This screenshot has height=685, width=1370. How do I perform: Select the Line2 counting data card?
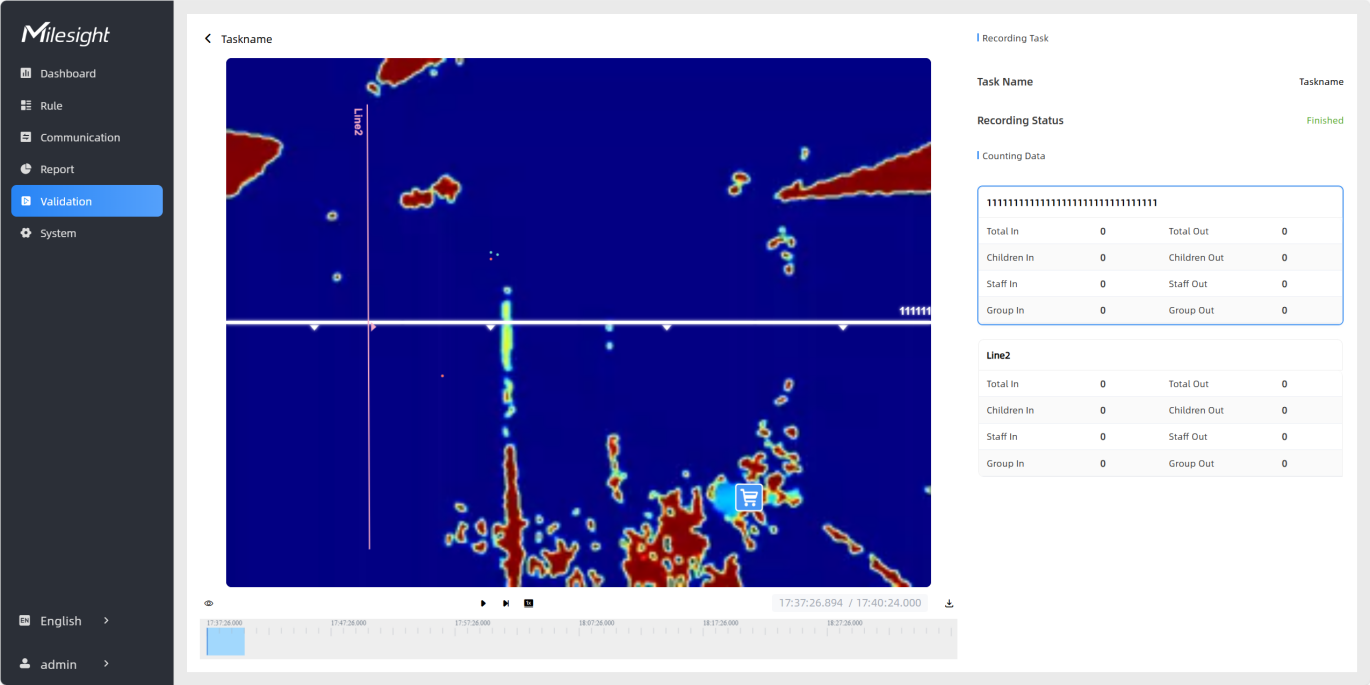(x=1160, y=408)
